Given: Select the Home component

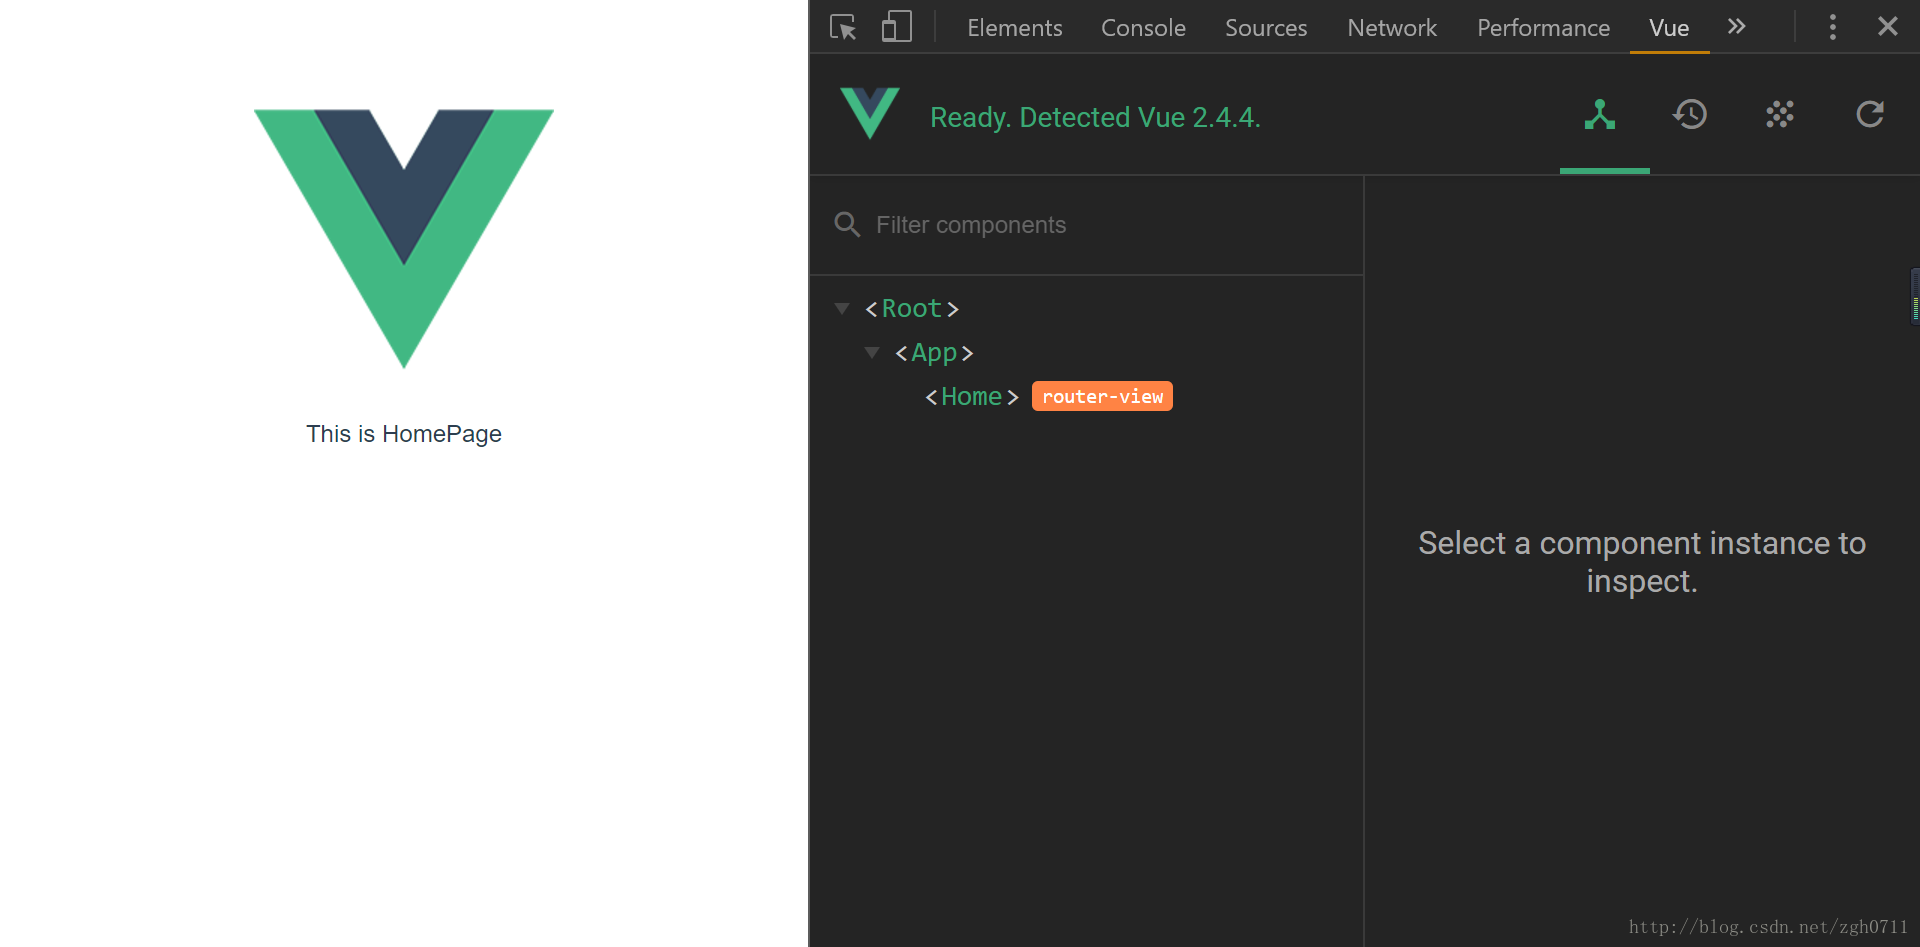Looking at the screenshot, I should 972,397.
